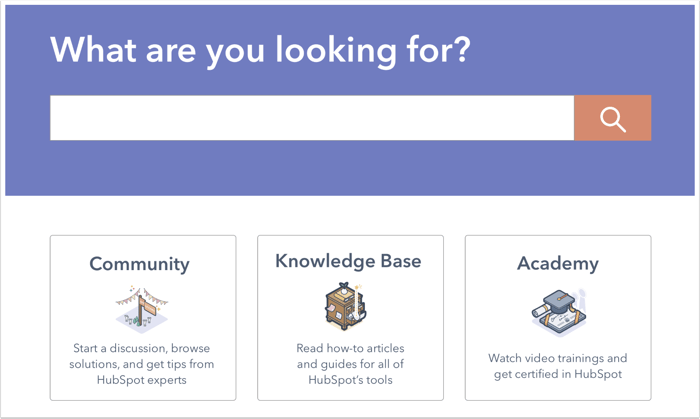This screenshot has width=700, height=419.
Task: Open the Academy heading link
Action: tap(558, 263)
